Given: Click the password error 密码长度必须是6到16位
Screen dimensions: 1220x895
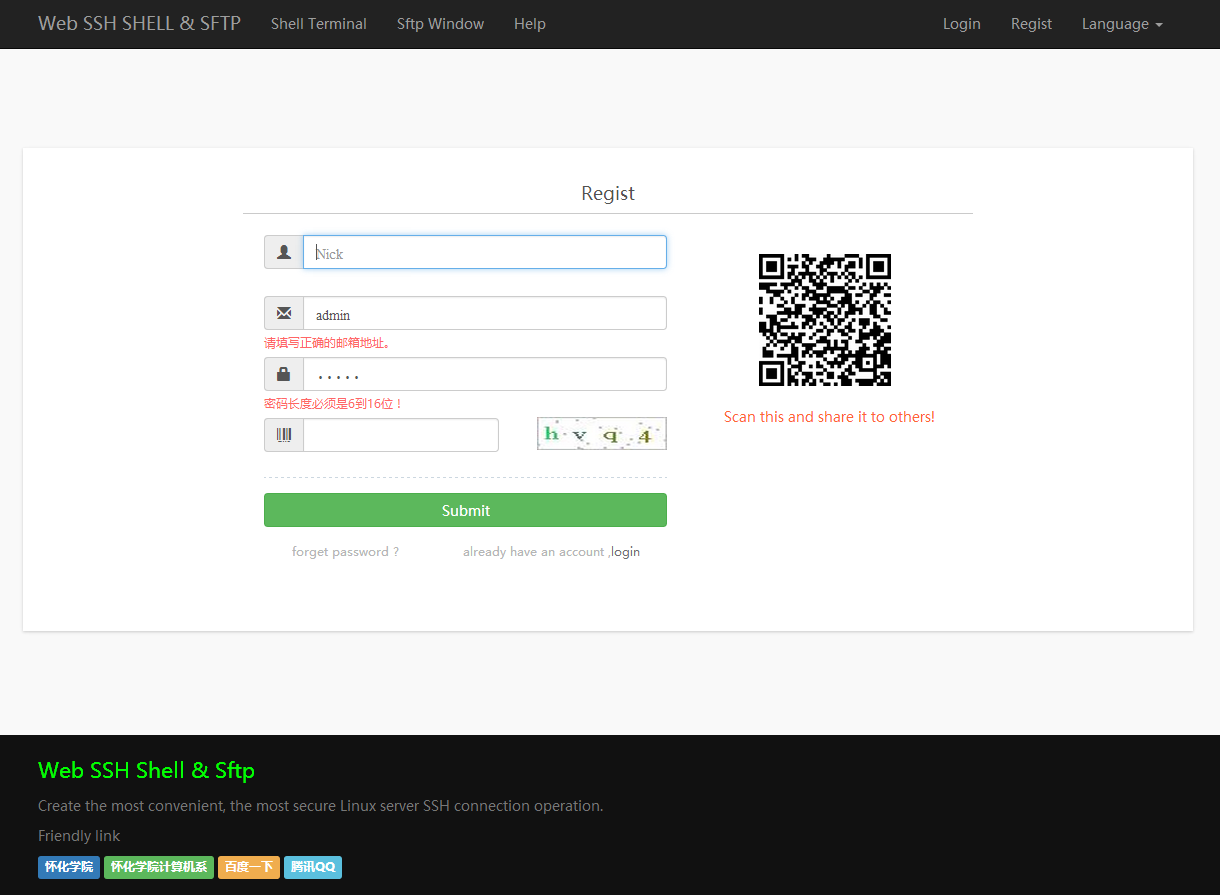Looking at the screenshot, I should 334,404.
